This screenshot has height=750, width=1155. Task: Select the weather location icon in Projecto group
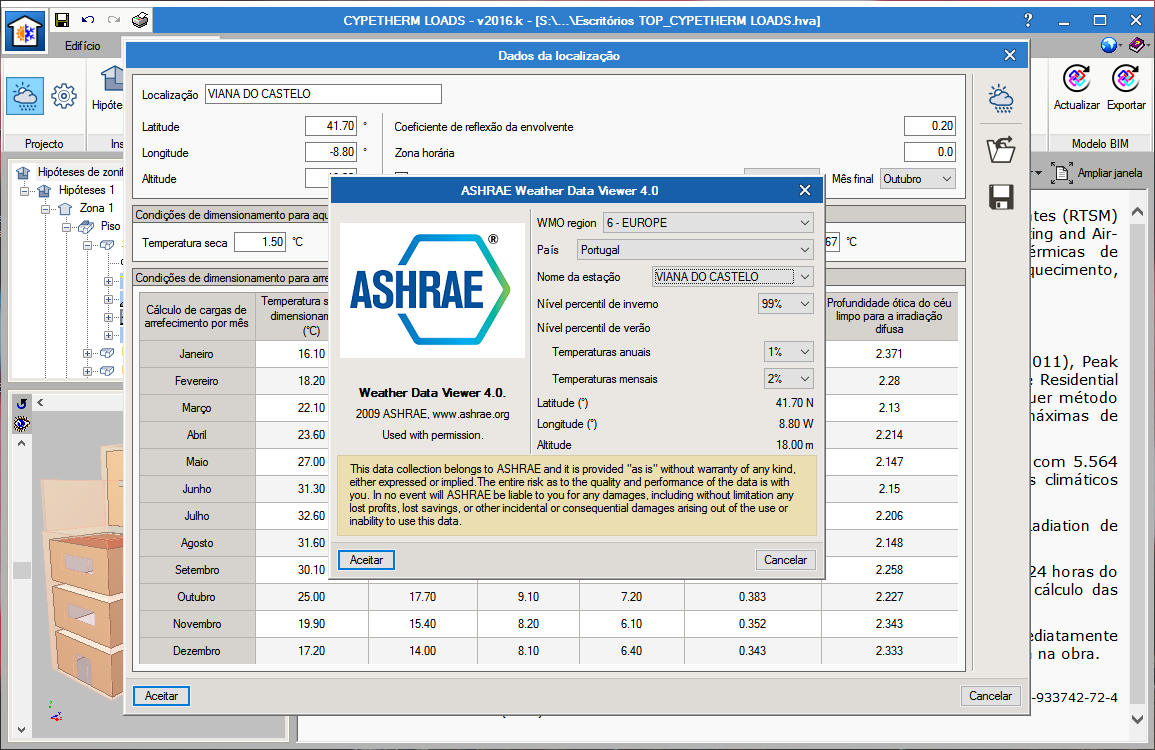pyautogui.click(x=25, y=97)
